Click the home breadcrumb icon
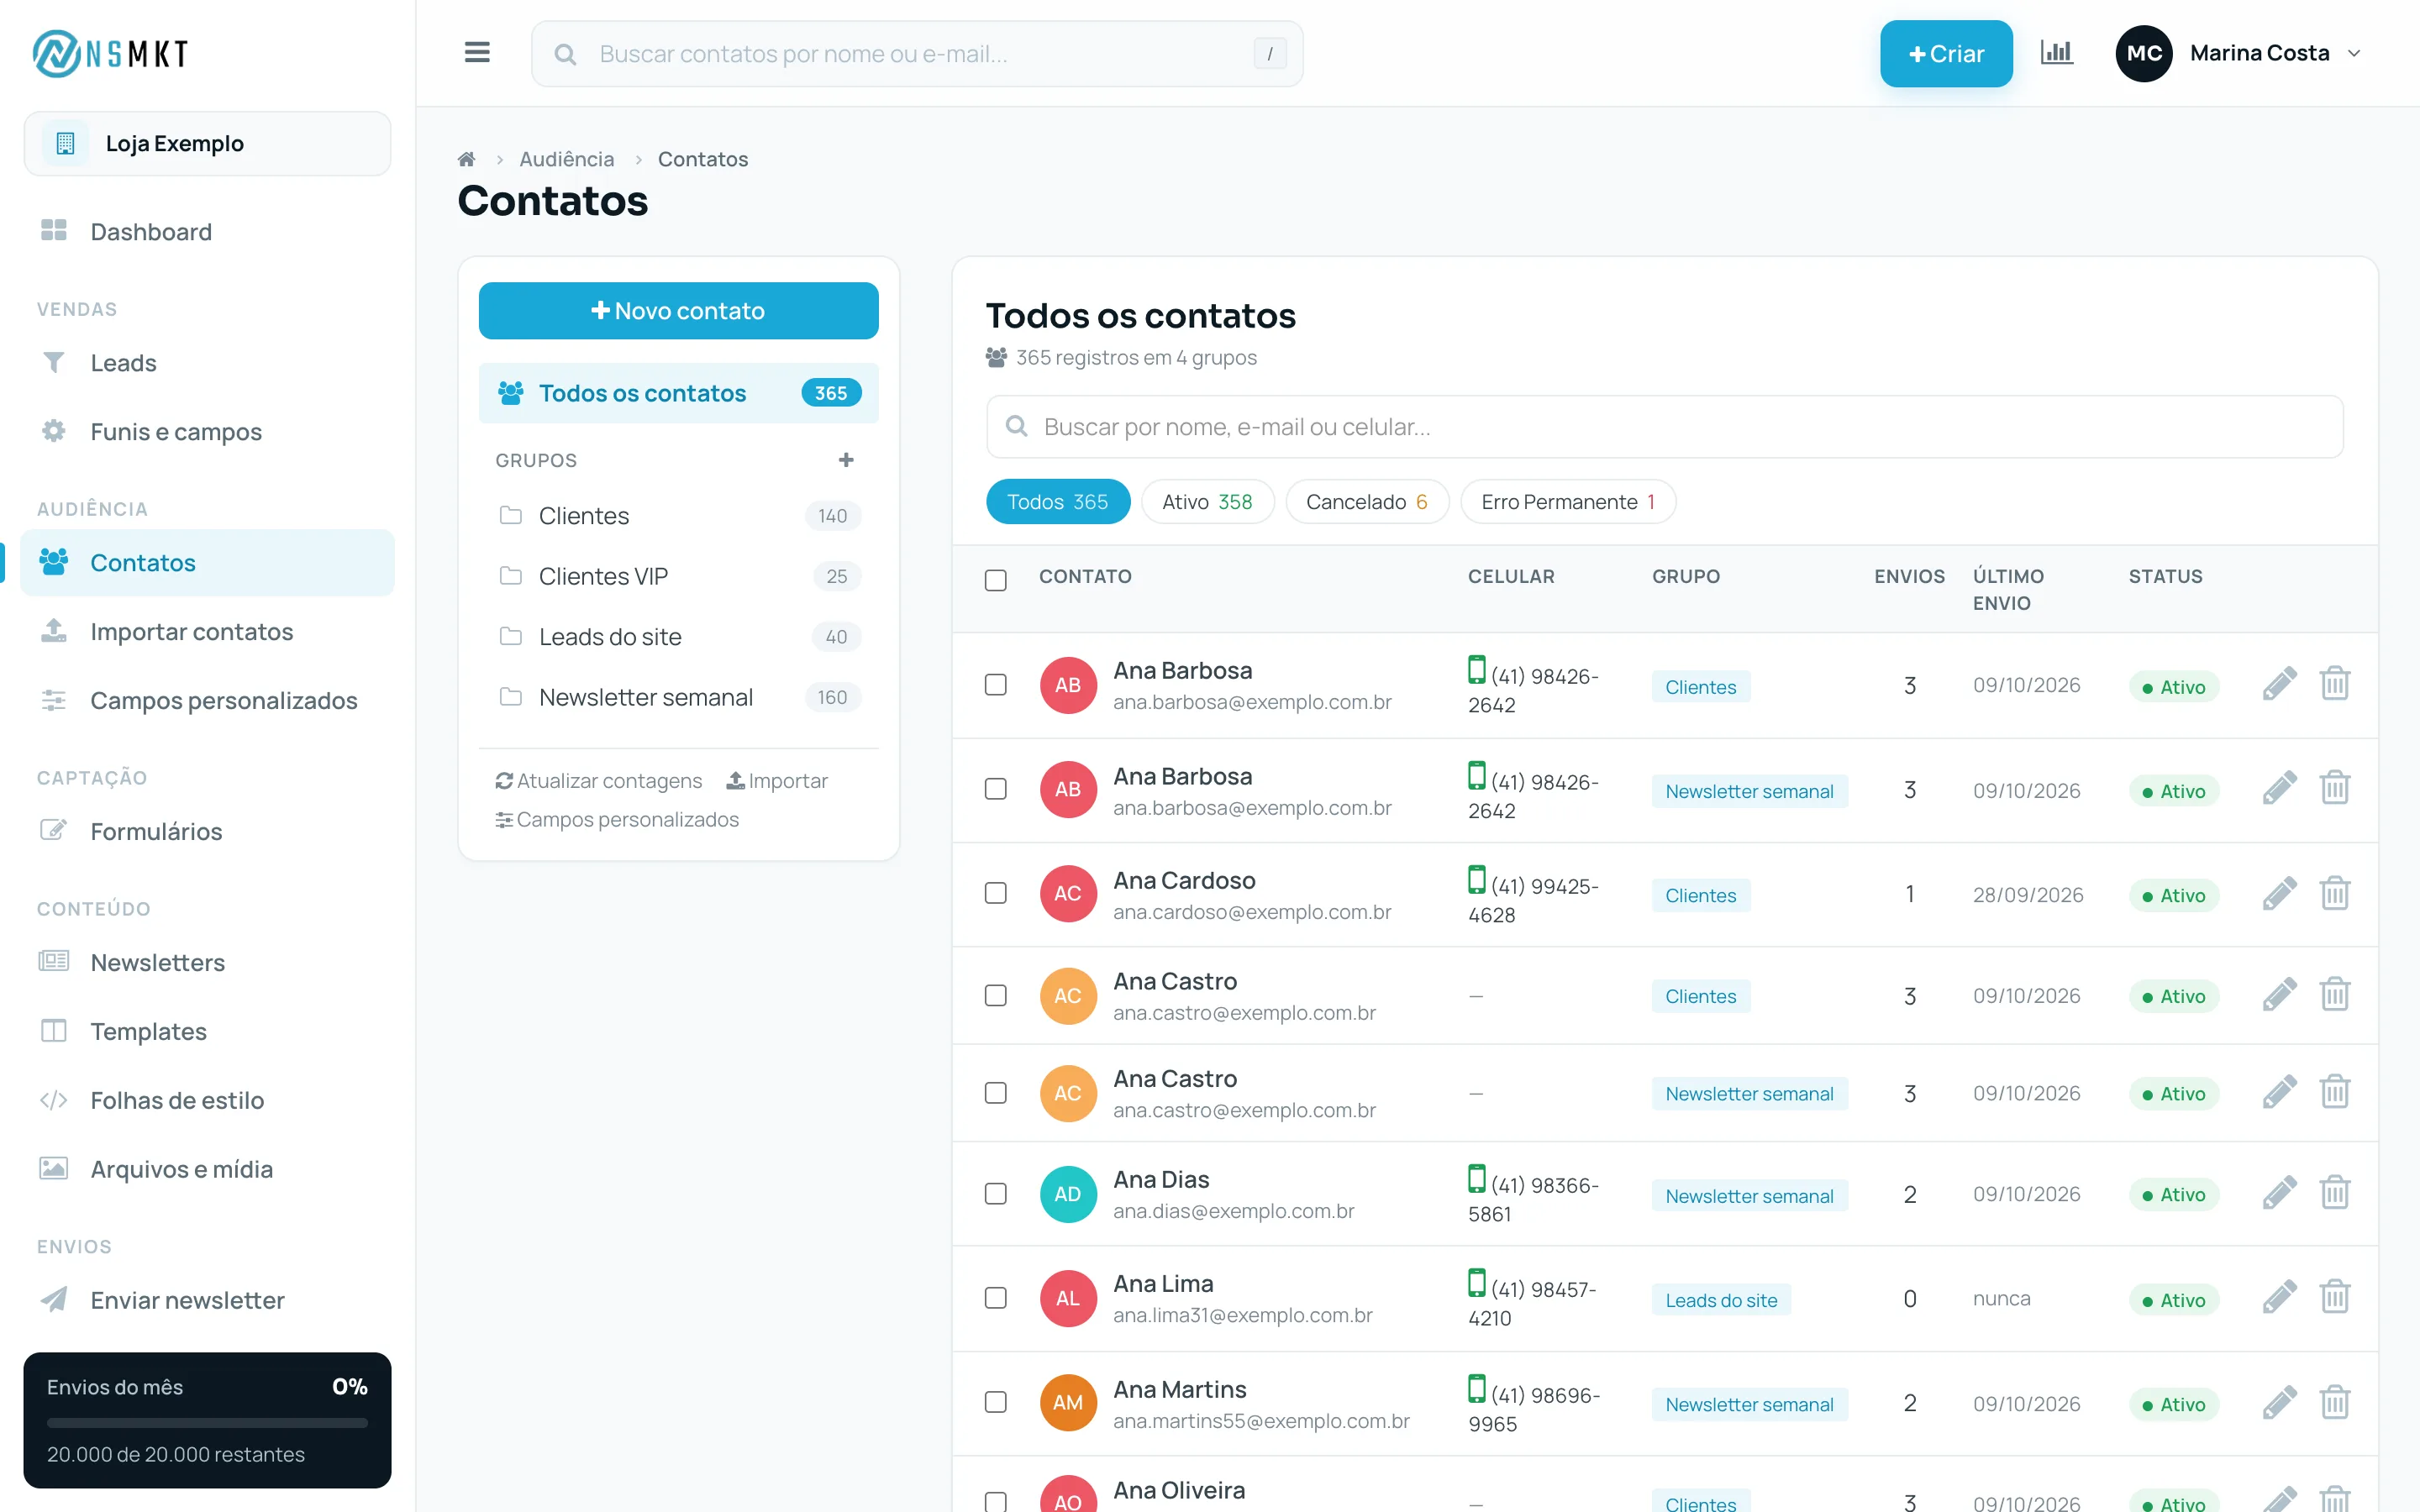Image resolution: width=2420 pixels, height=1512 pixels. tap(466, 159)
